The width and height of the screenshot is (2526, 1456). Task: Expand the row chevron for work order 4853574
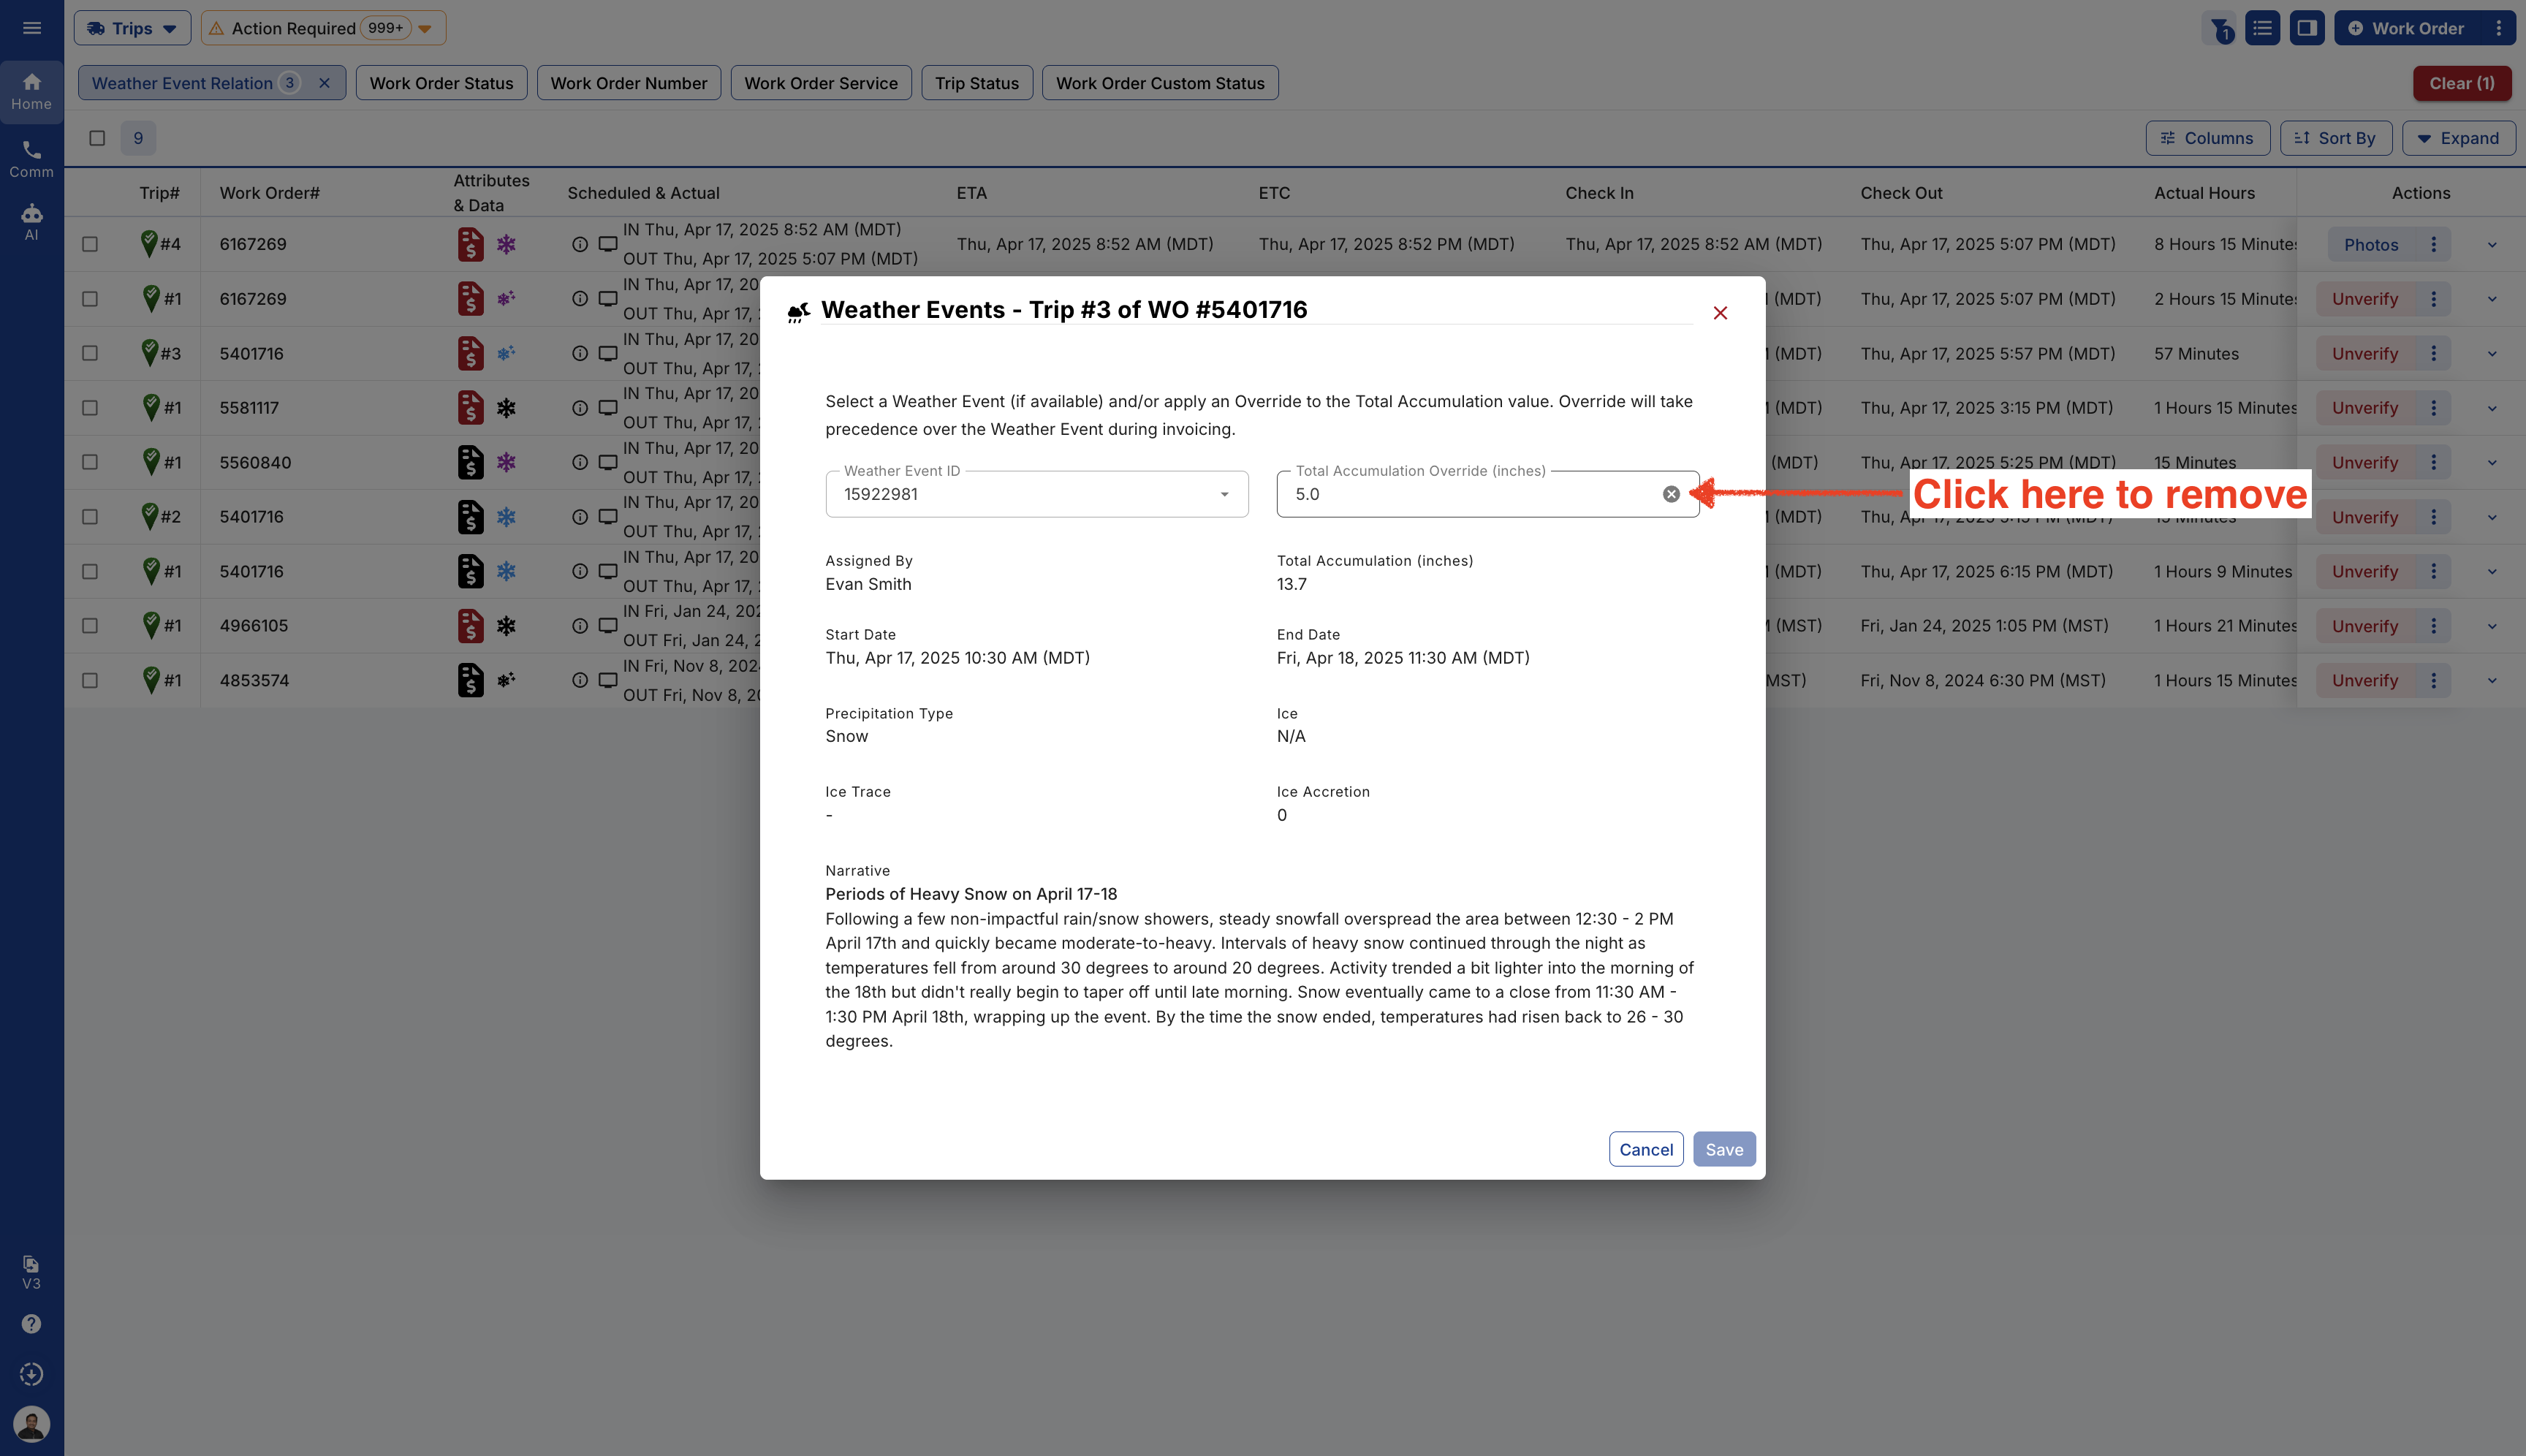[2491, 680]
